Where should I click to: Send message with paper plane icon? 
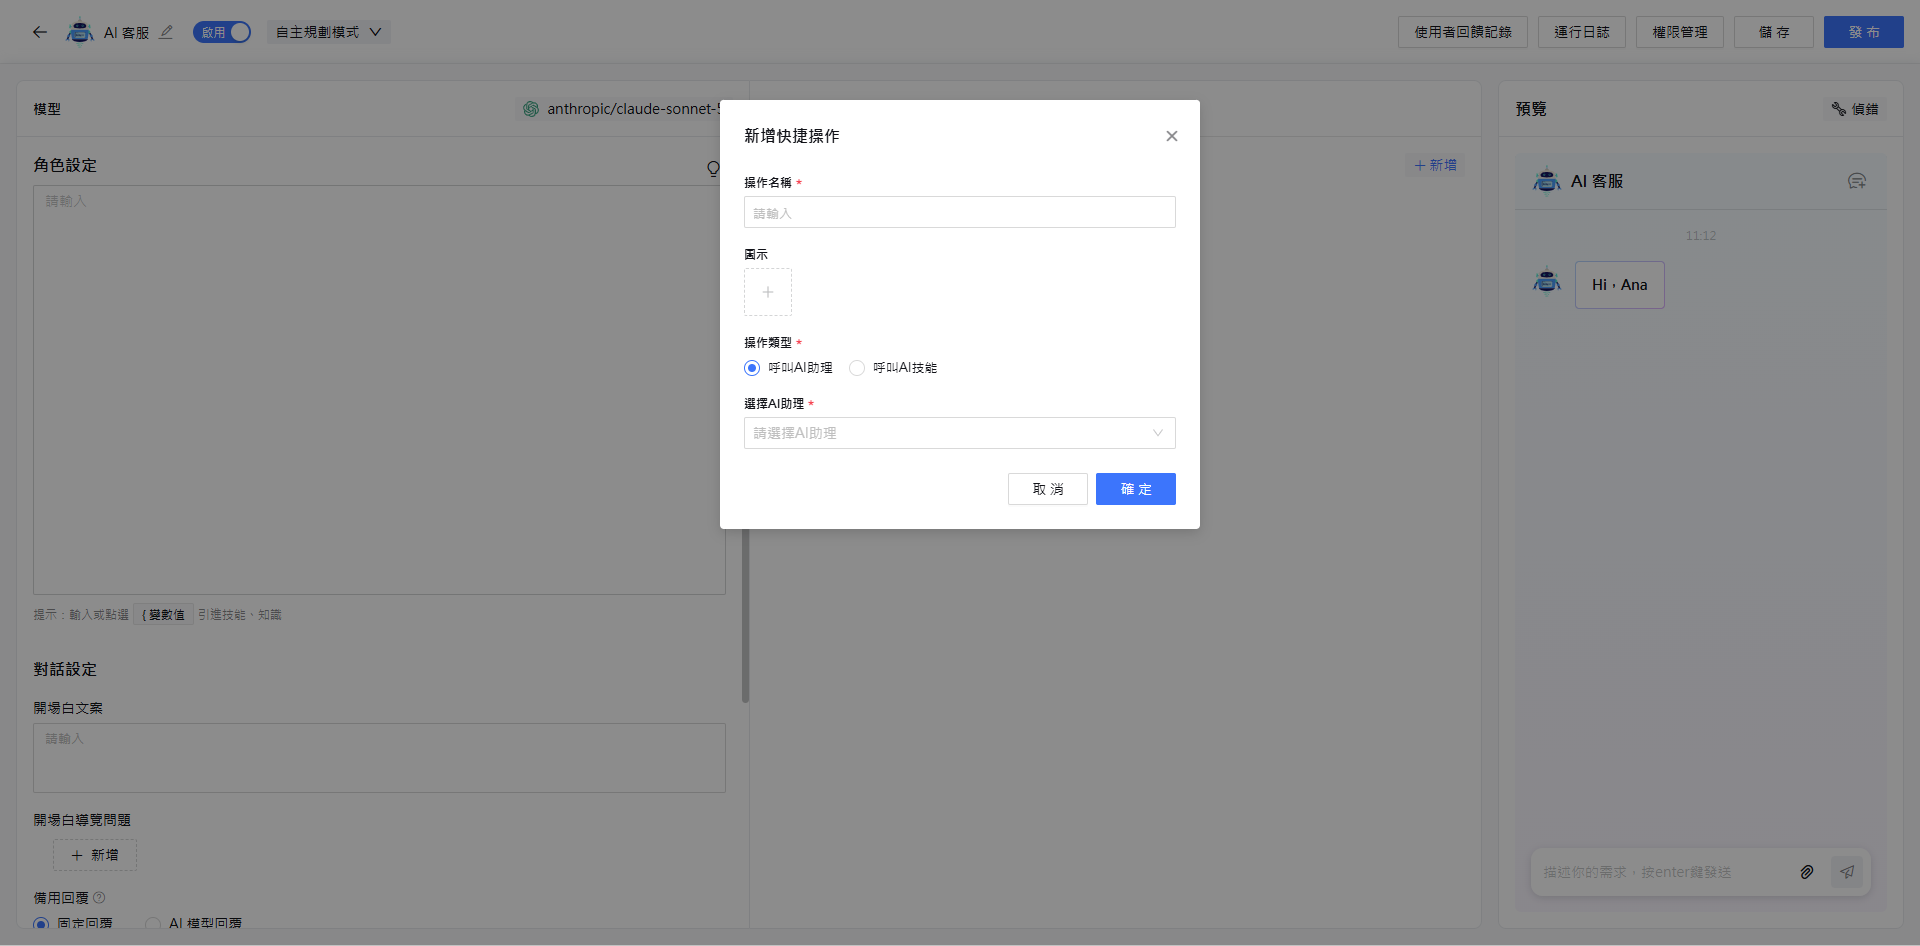(x=1847, y=872)
